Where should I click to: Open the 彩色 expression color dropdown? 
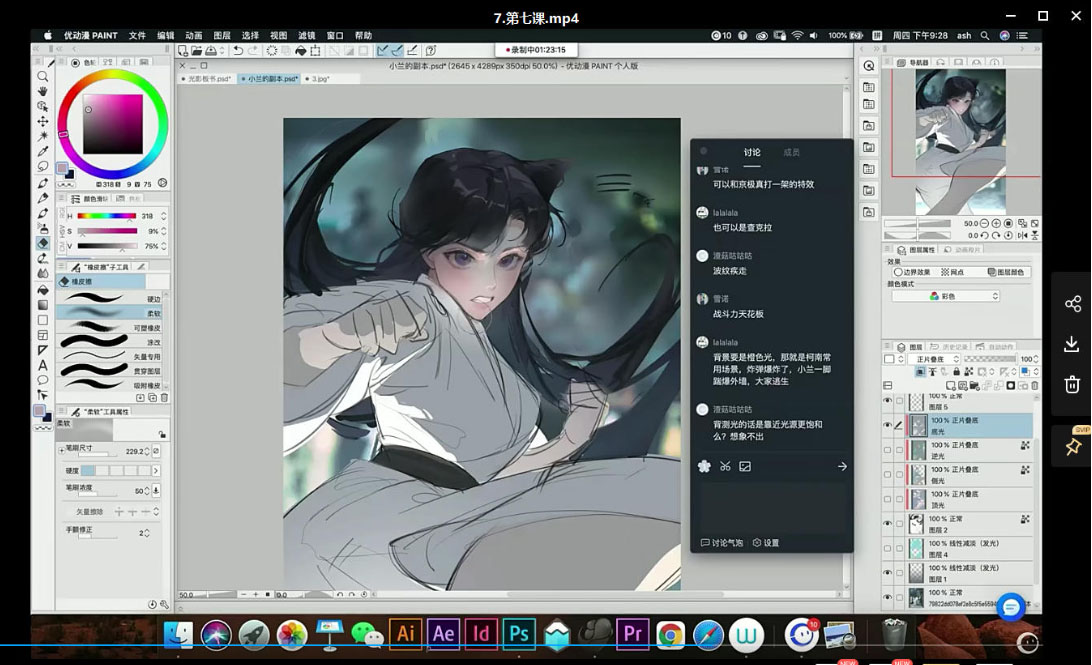(x=946, y=296)
